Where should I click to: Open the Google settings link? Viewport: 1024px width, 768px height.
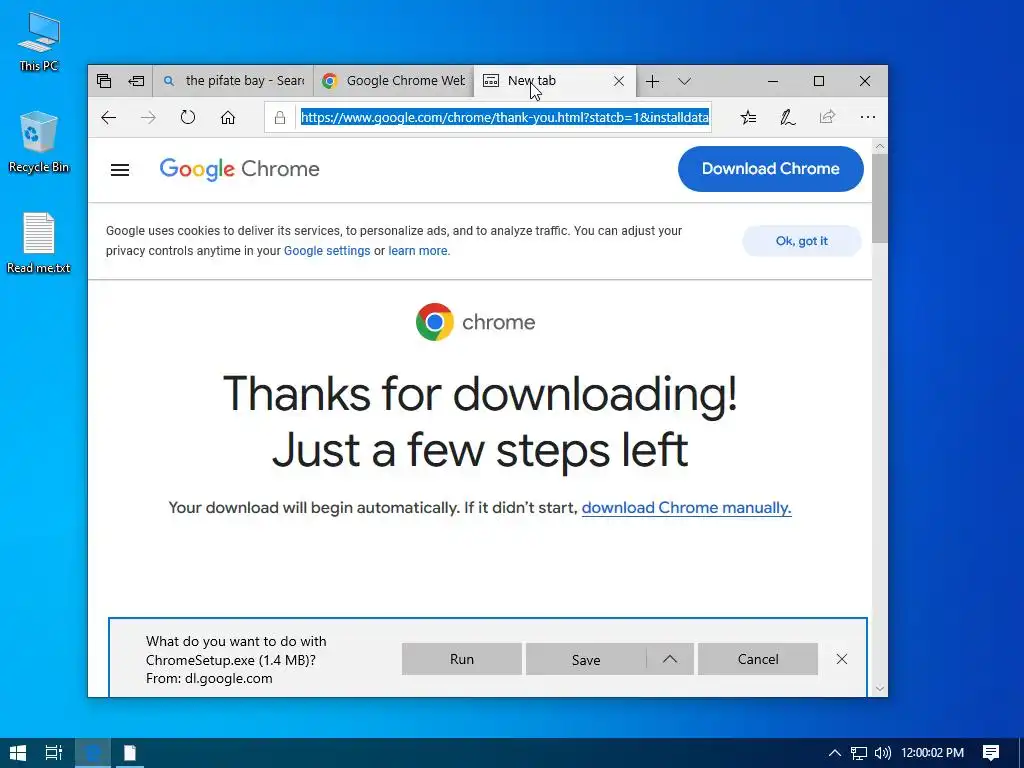point(327,251)
